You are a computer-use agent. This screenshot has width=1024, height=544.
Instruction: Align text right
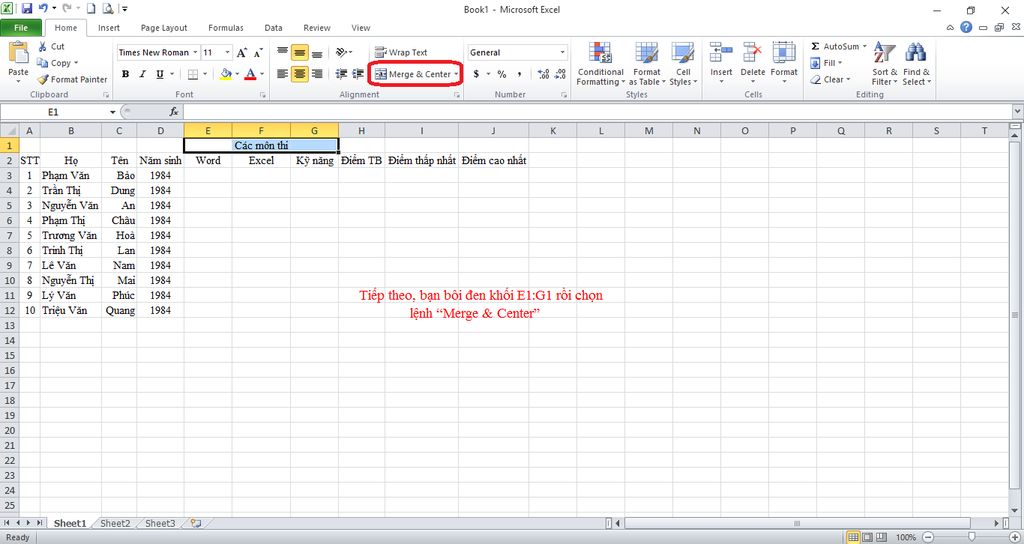[x=317, y=74]
